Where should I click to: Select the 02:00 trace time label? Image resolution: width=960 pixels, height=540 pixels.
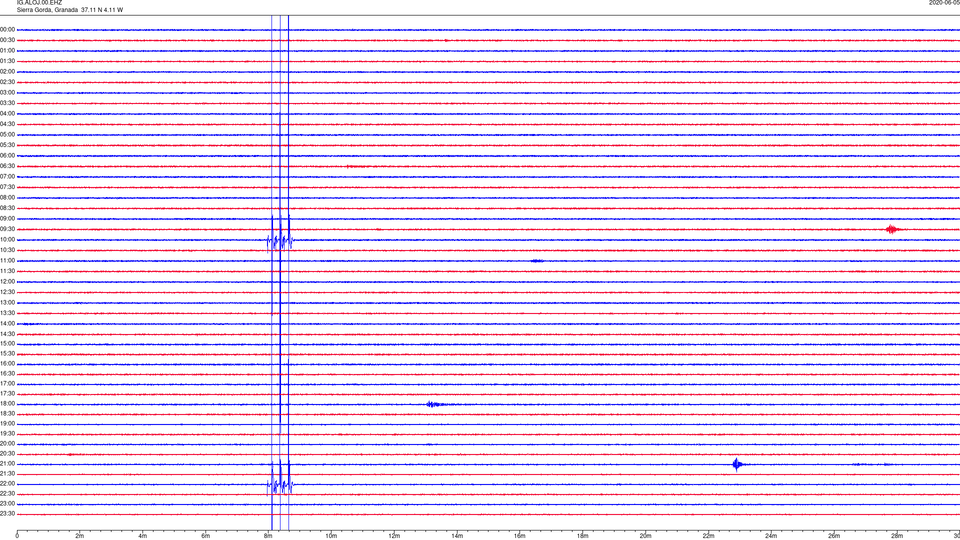tap(7, 72)
